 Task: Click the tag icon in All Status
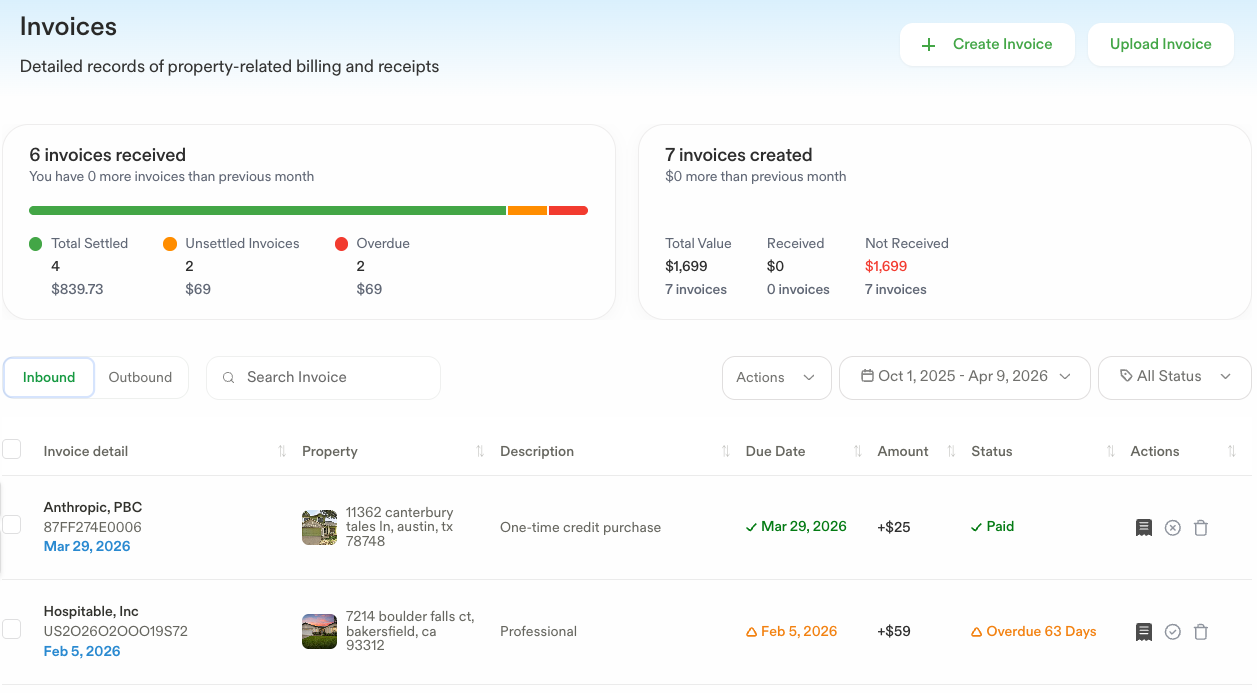pyautogui.click(x=1126, y=376)
